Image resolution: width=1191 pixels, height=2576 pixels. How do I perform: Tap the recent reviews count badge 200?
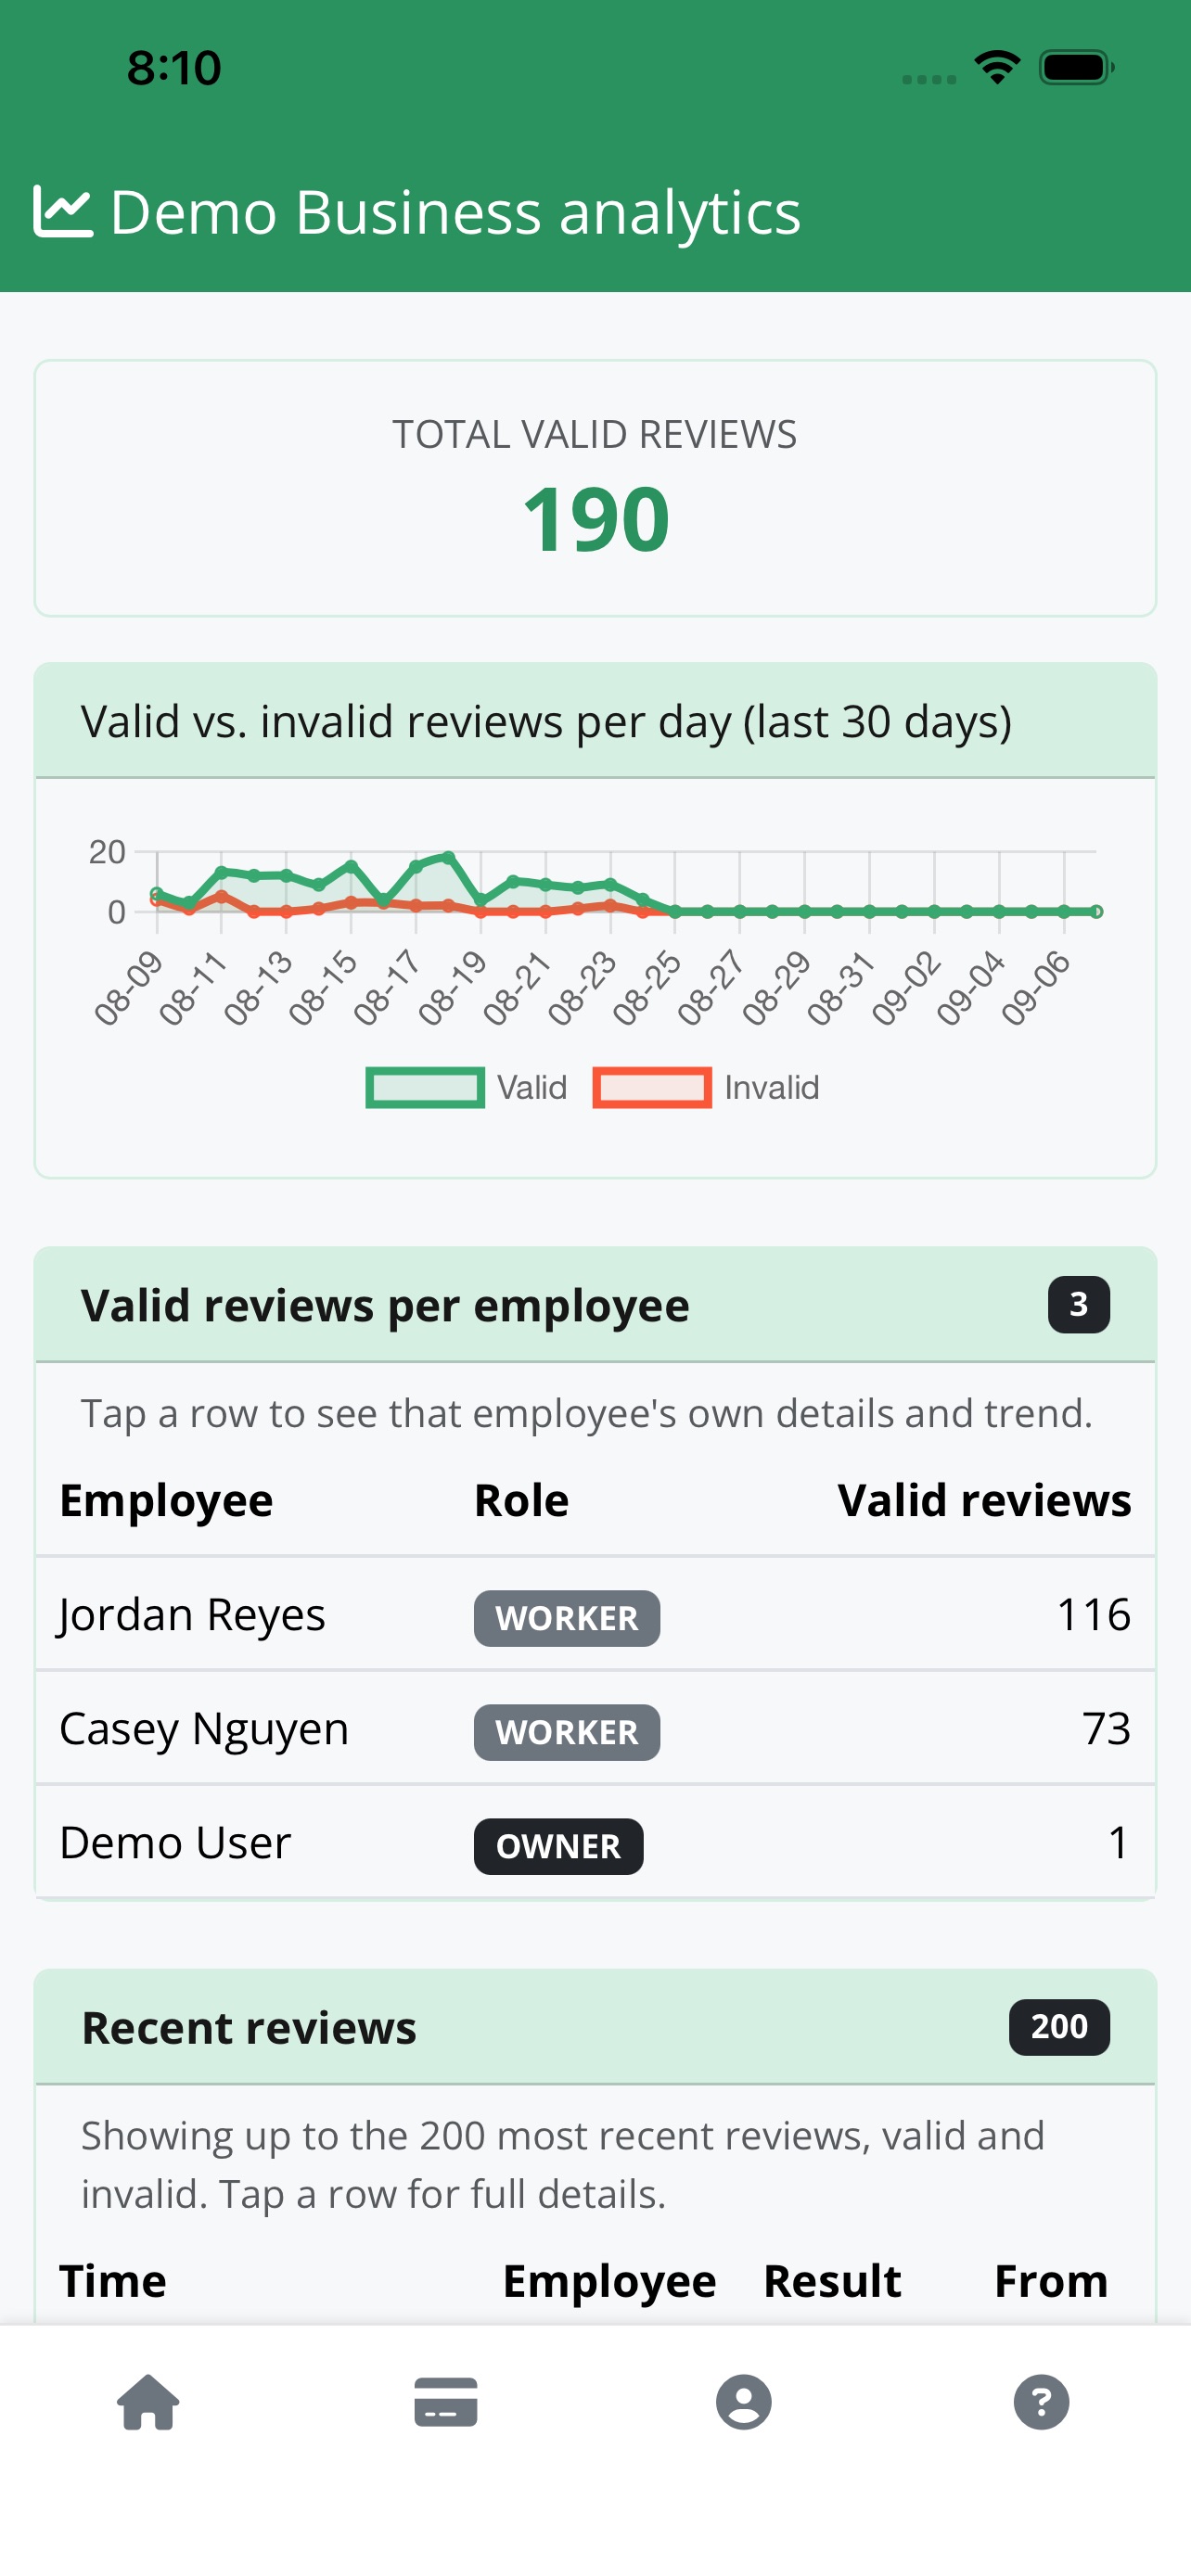[1059, 2026]
